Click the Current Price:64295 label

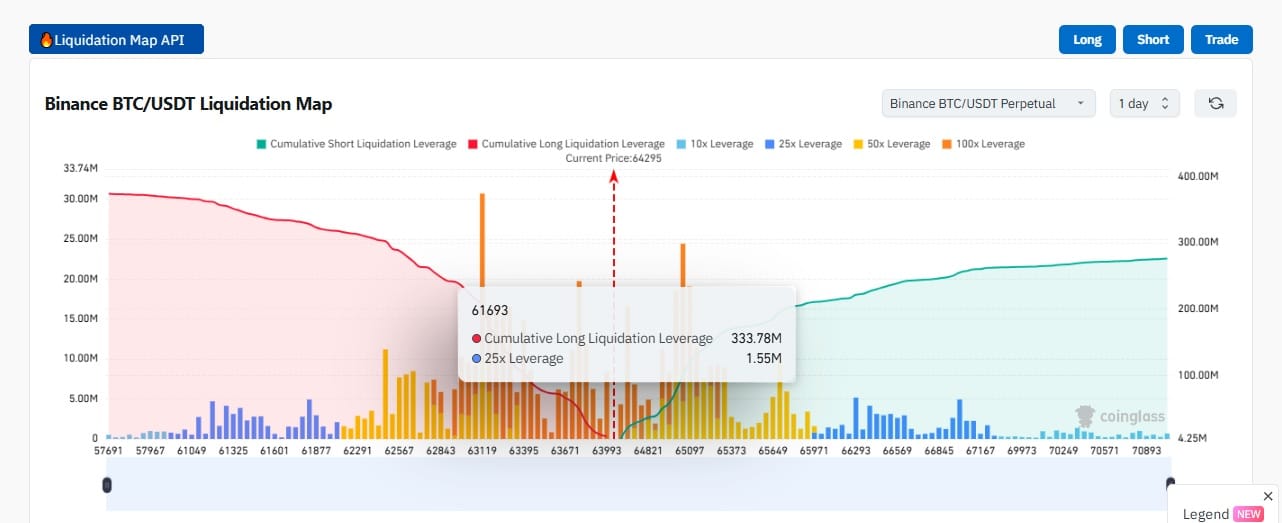tap(613, 158)
